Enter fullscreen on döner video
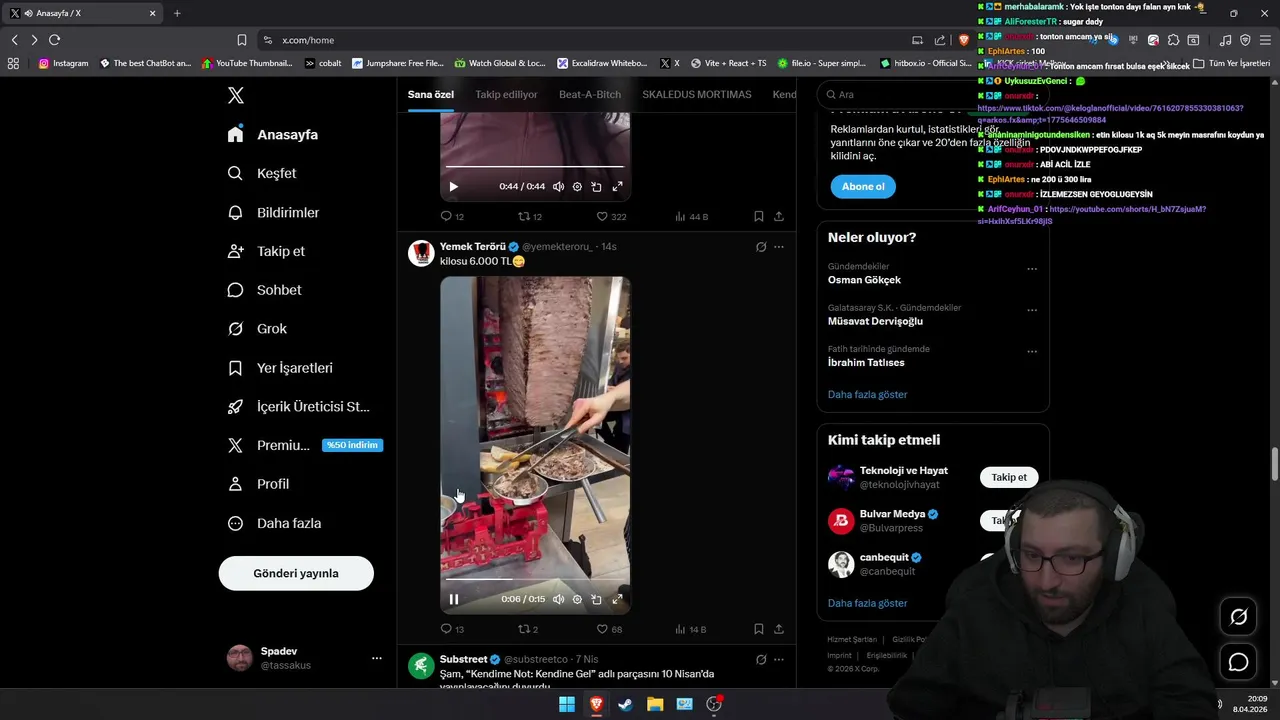Screen dimensions: 1280x720 pos(617,599)
